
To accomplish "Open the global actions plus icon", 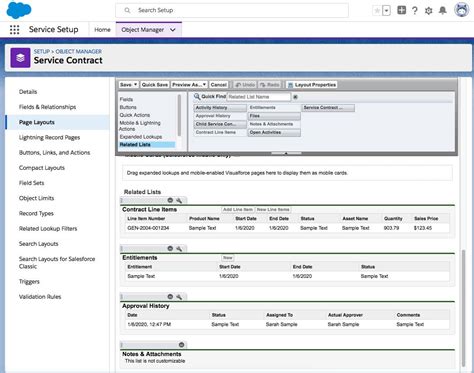I will point(401,10).
